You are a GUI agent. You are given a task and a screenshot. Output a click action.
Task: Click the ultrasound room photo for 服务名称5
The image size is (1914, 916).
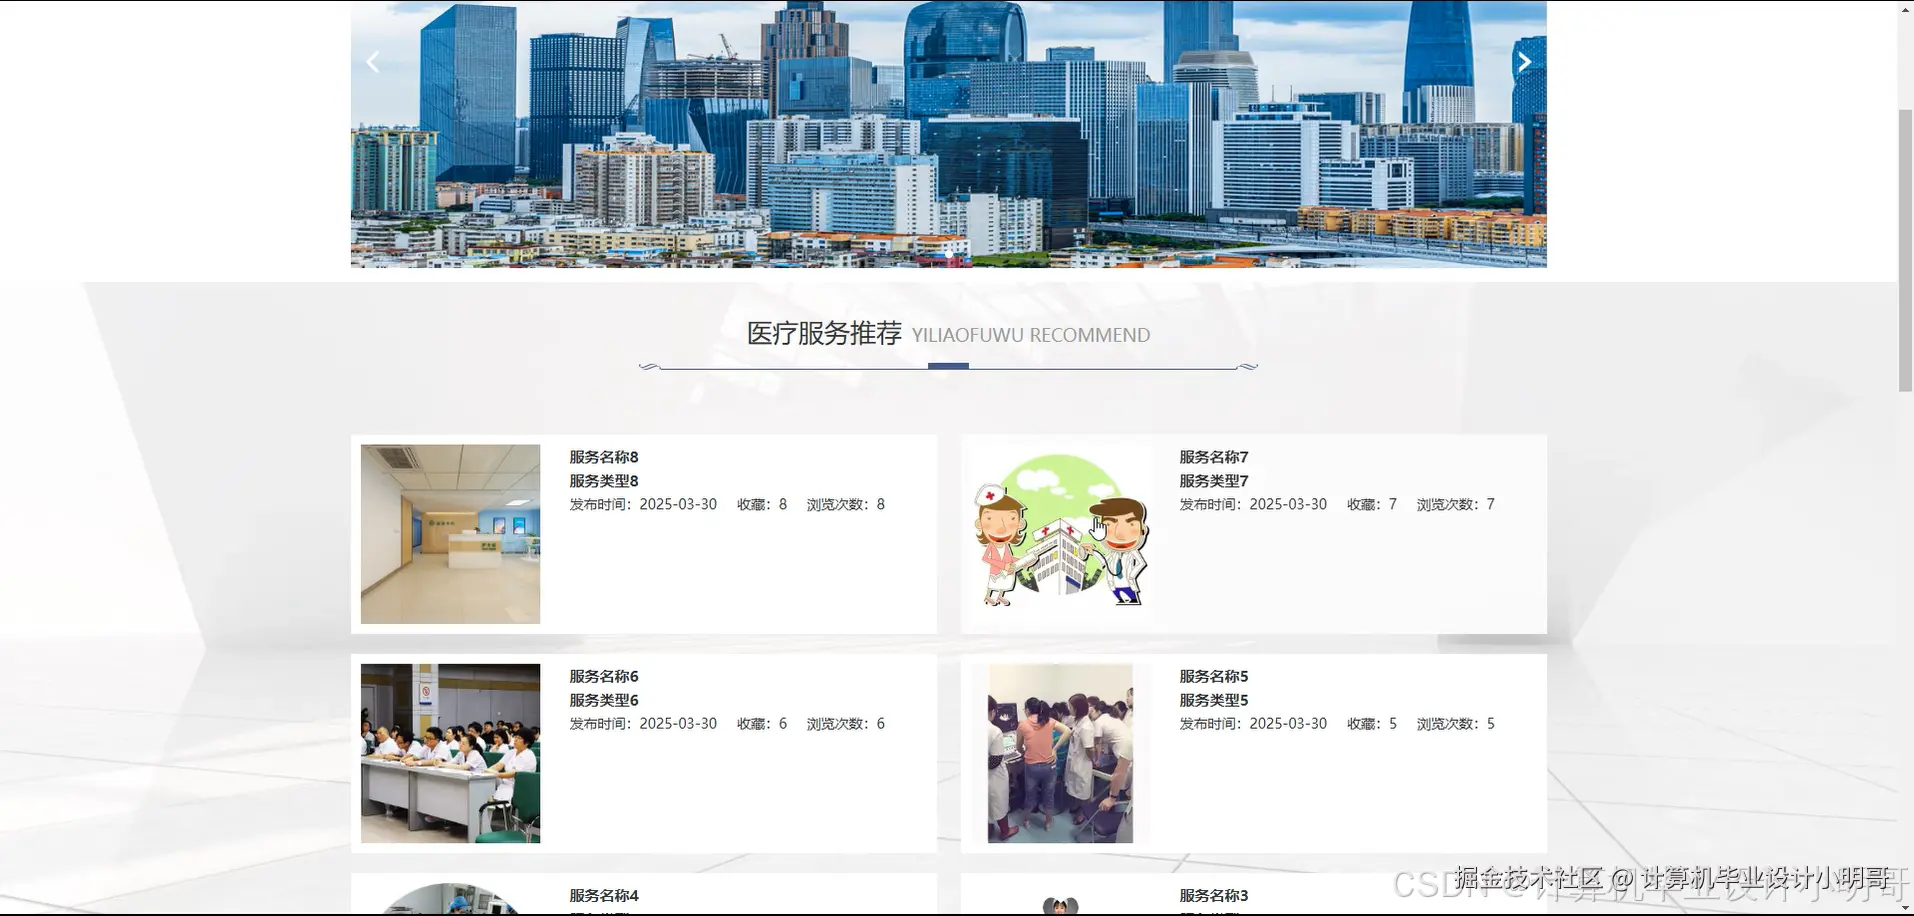1060,753
